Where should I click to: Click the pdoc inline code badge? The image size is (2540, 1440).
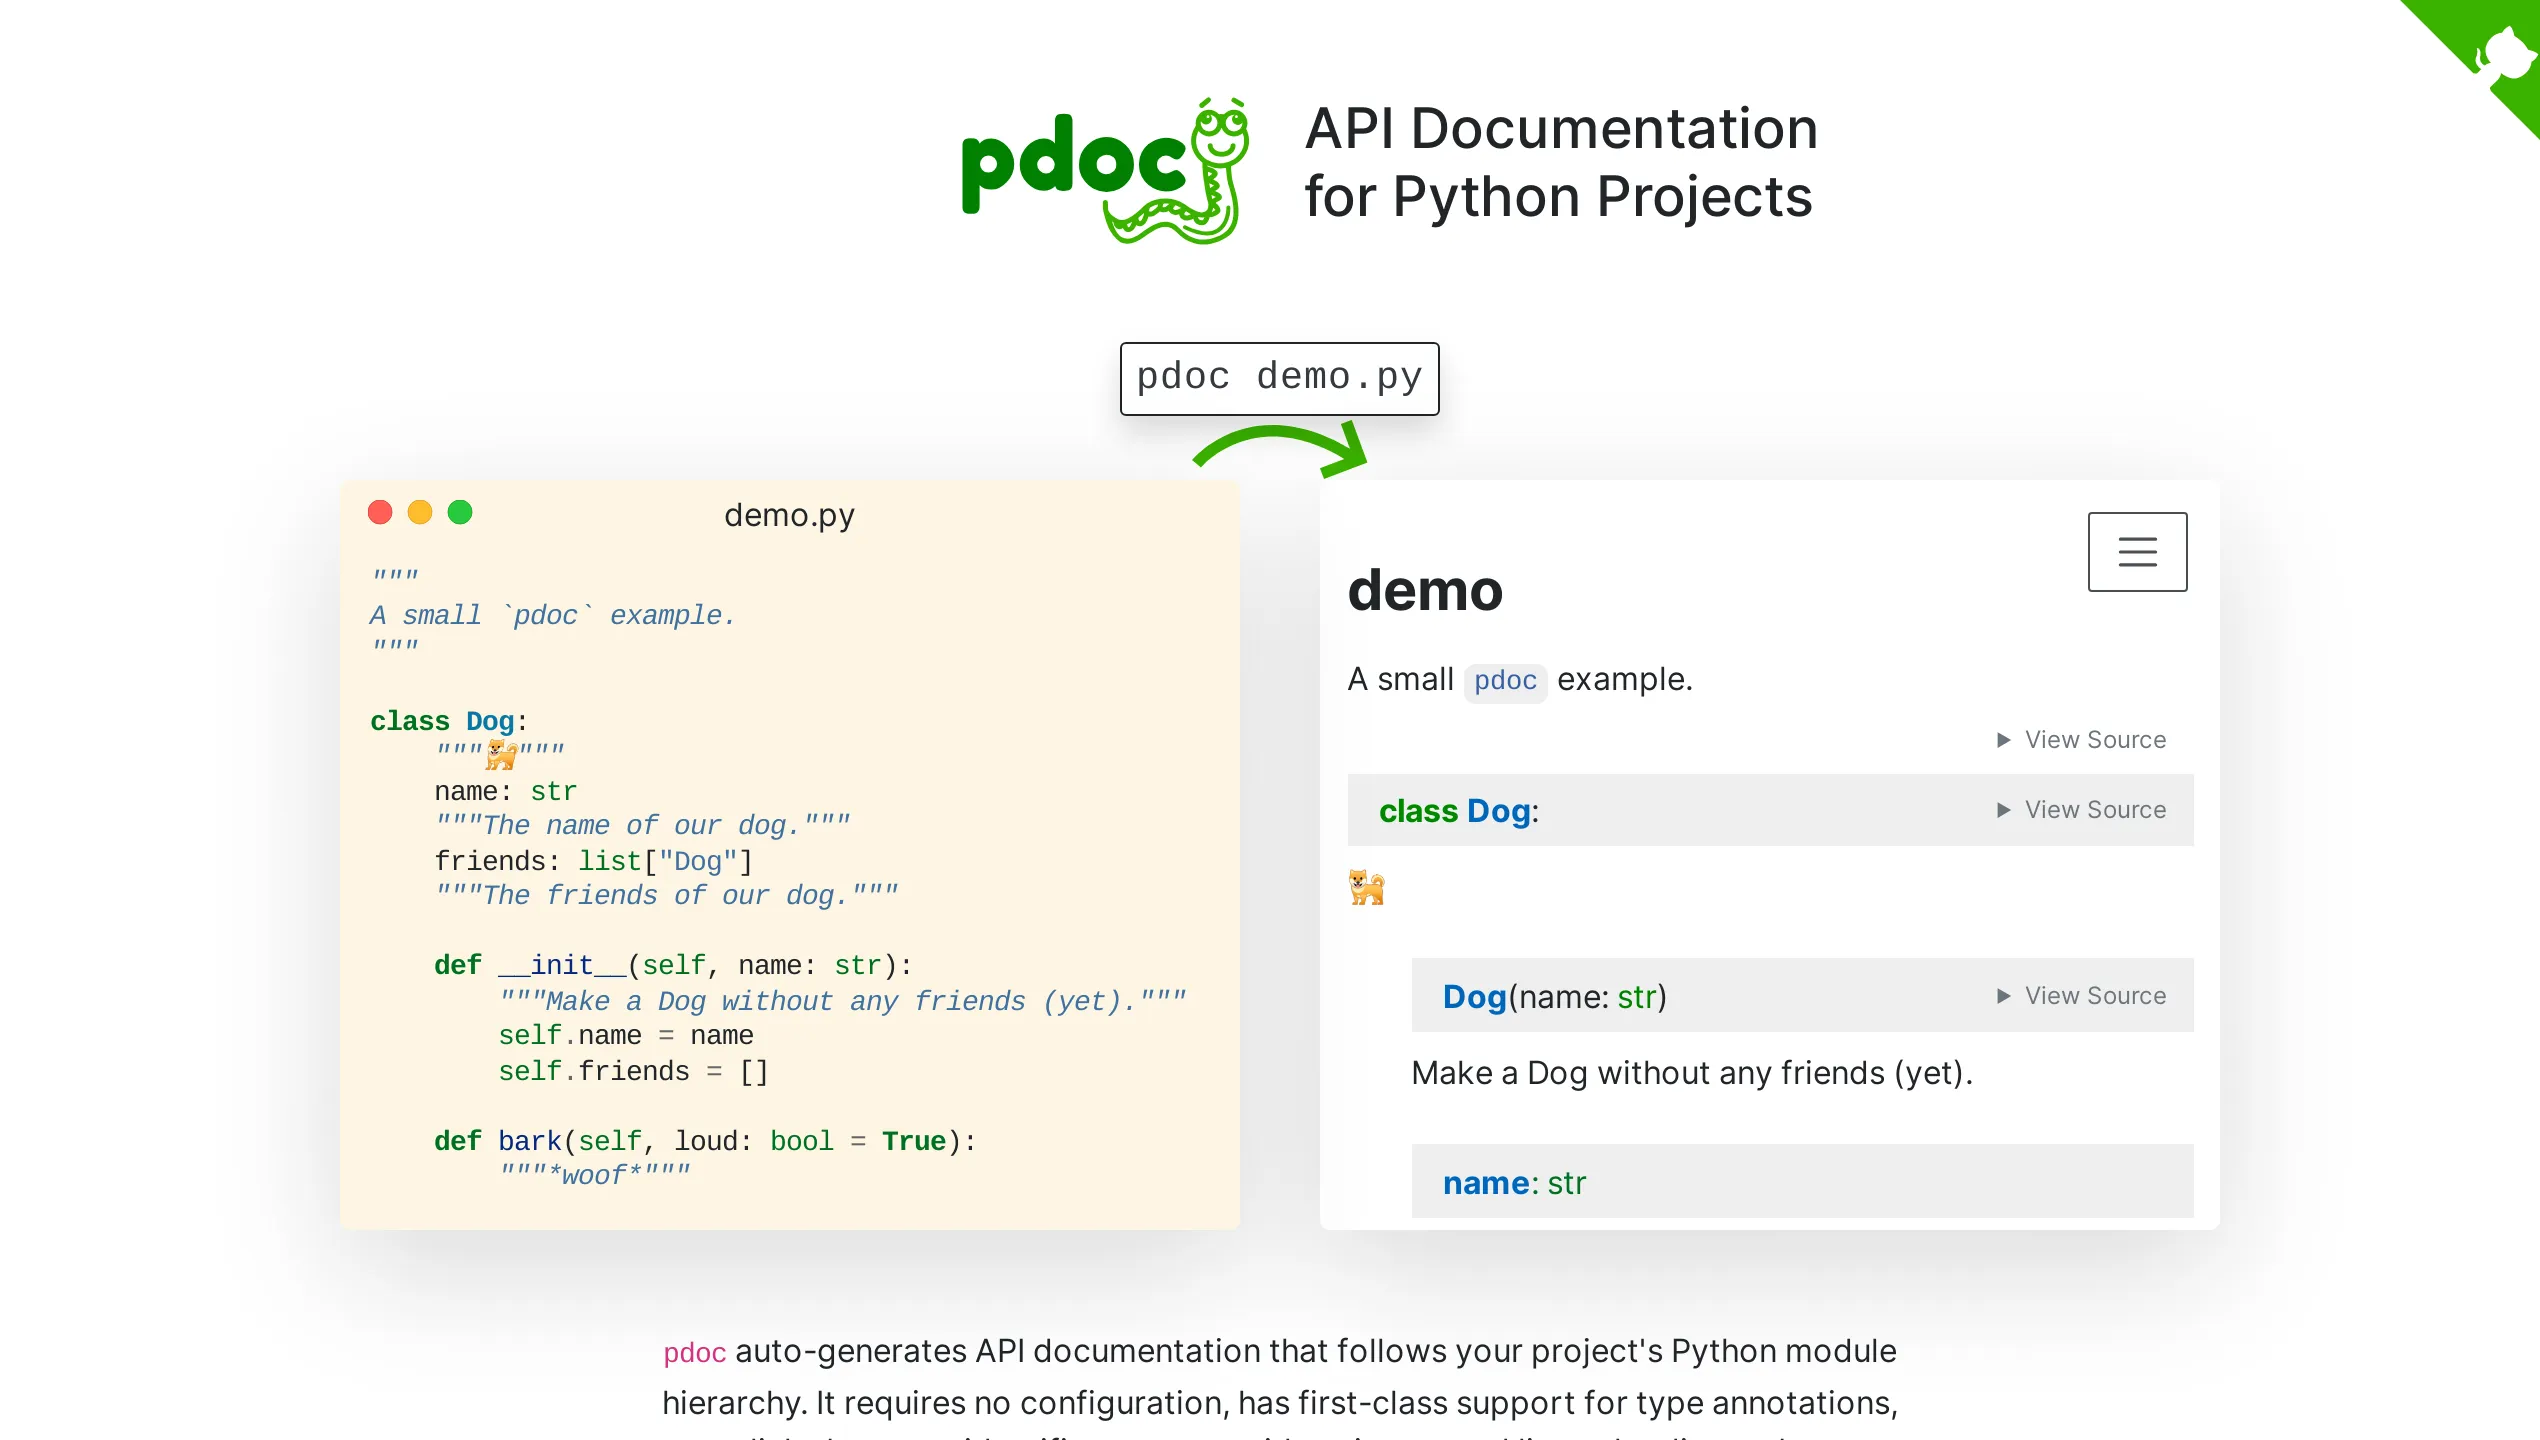coord(1505,682)
